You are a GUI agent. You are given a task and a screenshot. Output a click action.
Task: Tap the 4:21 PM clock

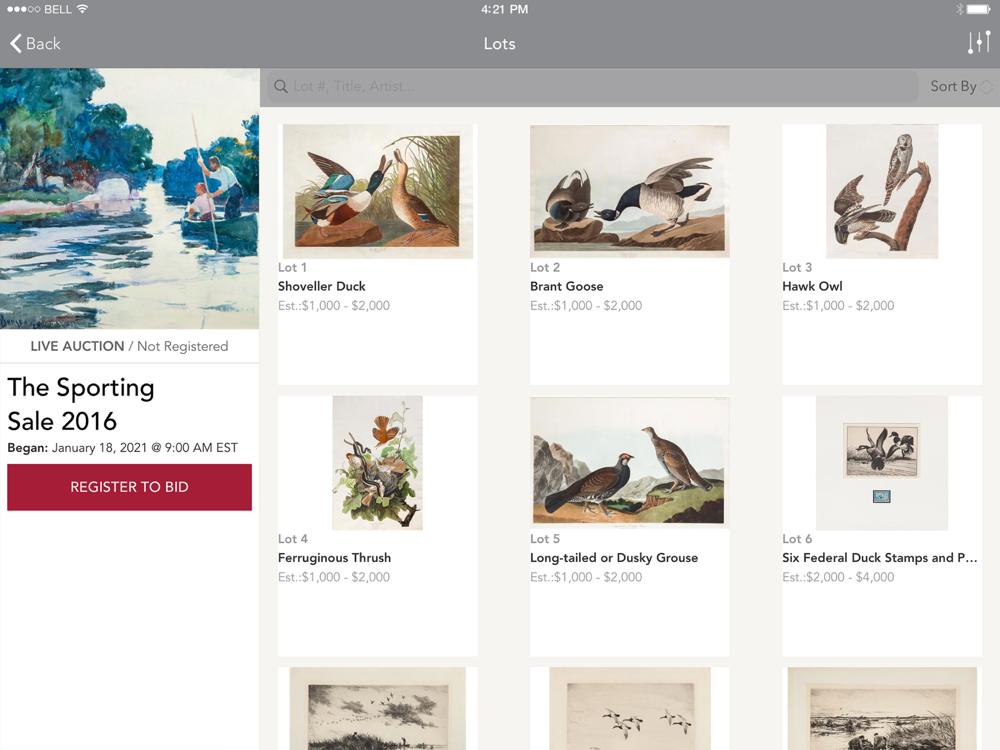[504, 9]
